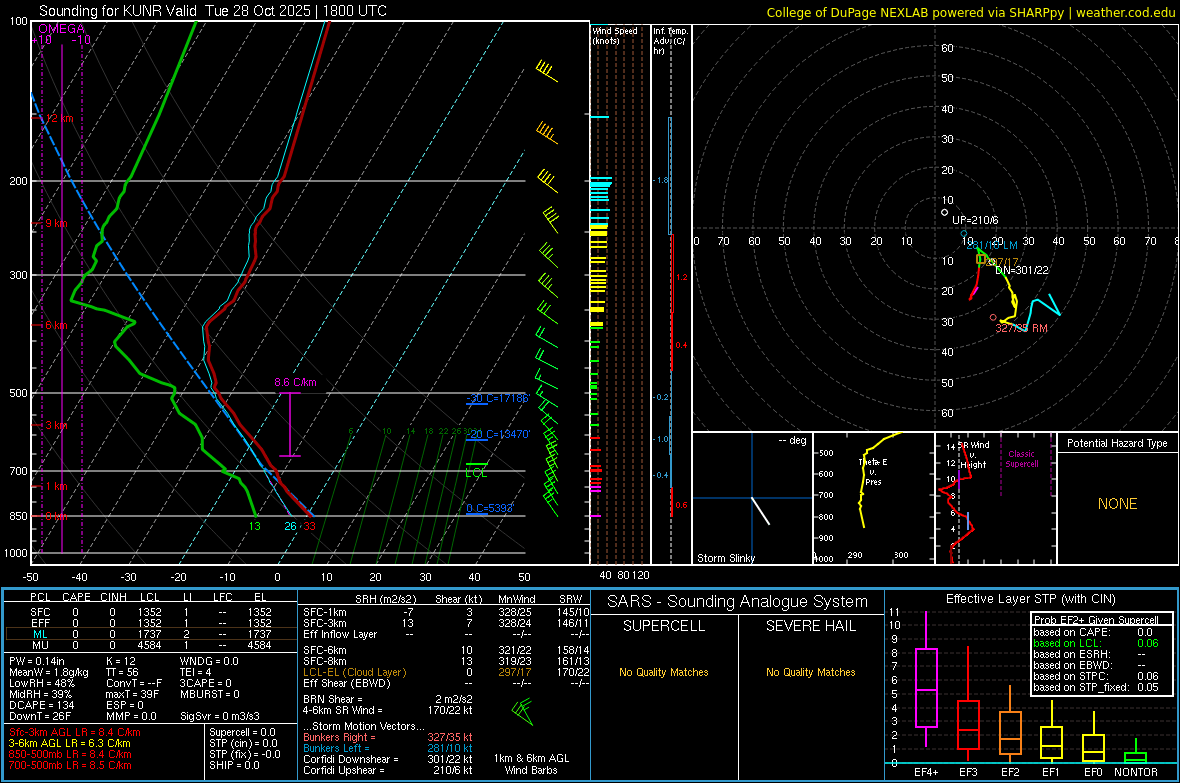Click Bunkers Right = 327/35 kt
This screenshot has width=1180, height=783.
coord(388,737)
